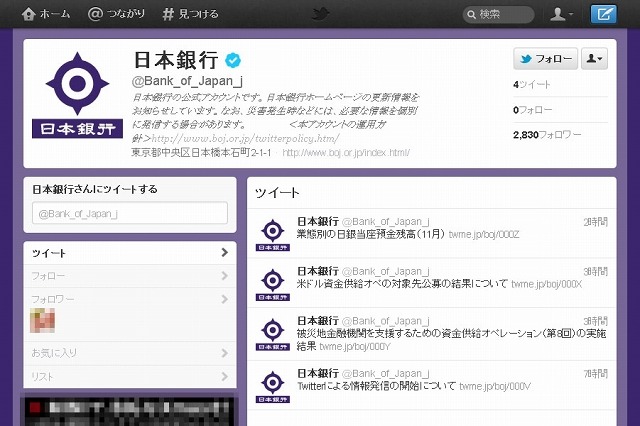Click the chevron on the sidebar フォロー row

pyautogui.click(x=224, y=276)
